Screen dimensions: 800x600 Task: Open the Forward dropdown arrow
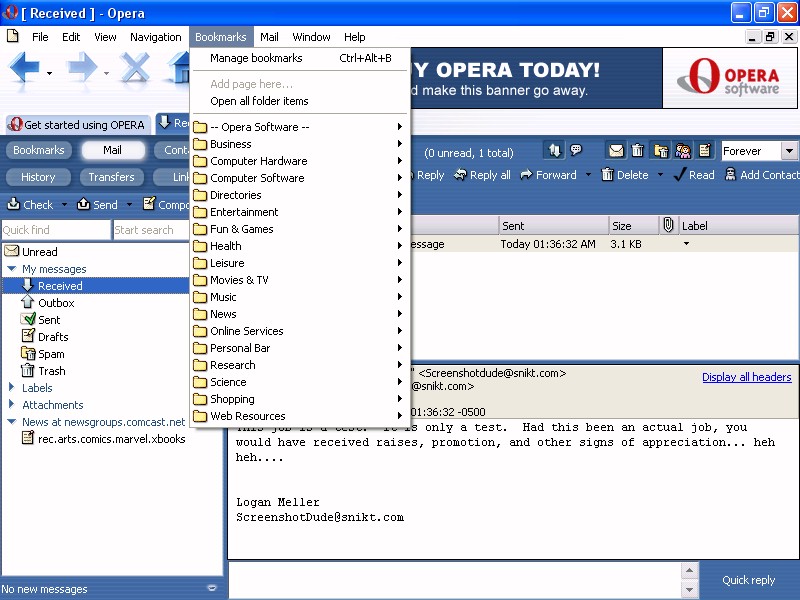pyautogui.click(x=588, y=175)
